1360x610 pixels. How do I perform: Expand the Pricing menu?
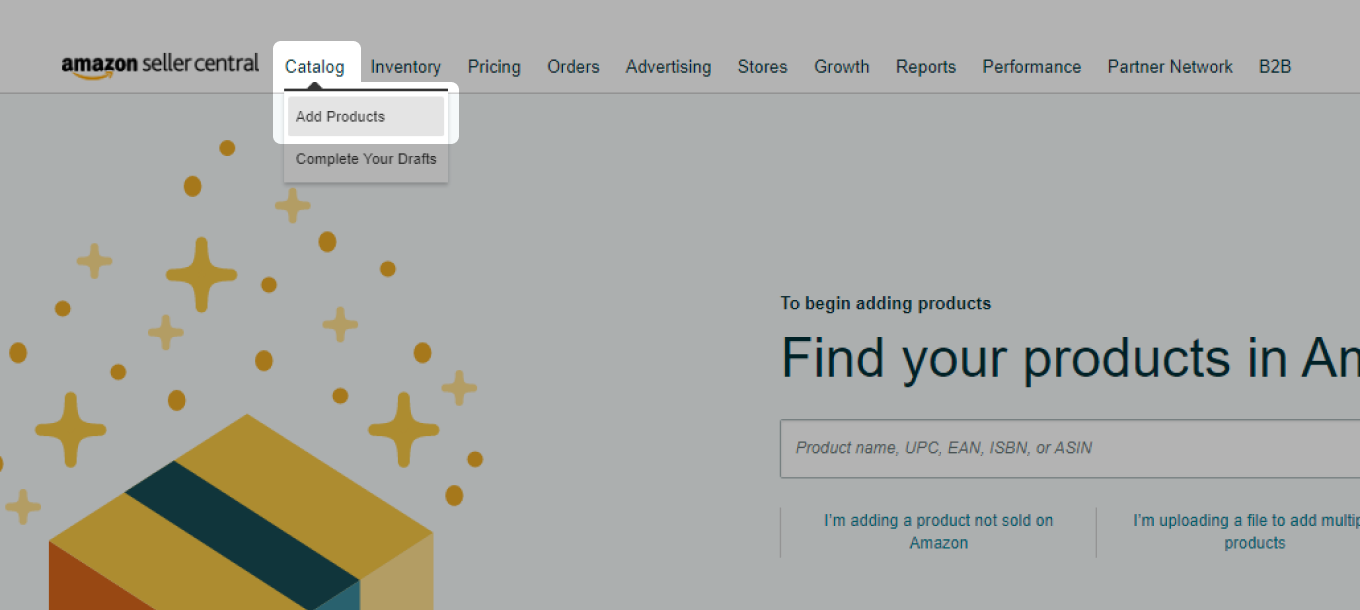[x=494, y=67]
